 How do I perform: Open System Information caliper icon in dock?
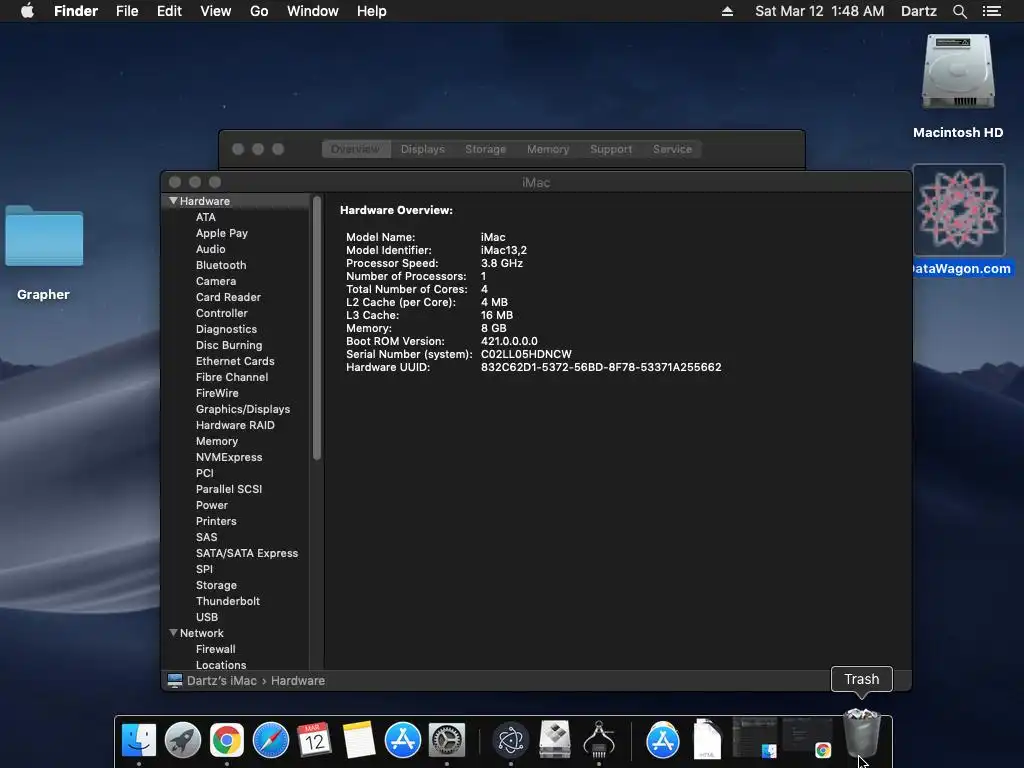599,740
